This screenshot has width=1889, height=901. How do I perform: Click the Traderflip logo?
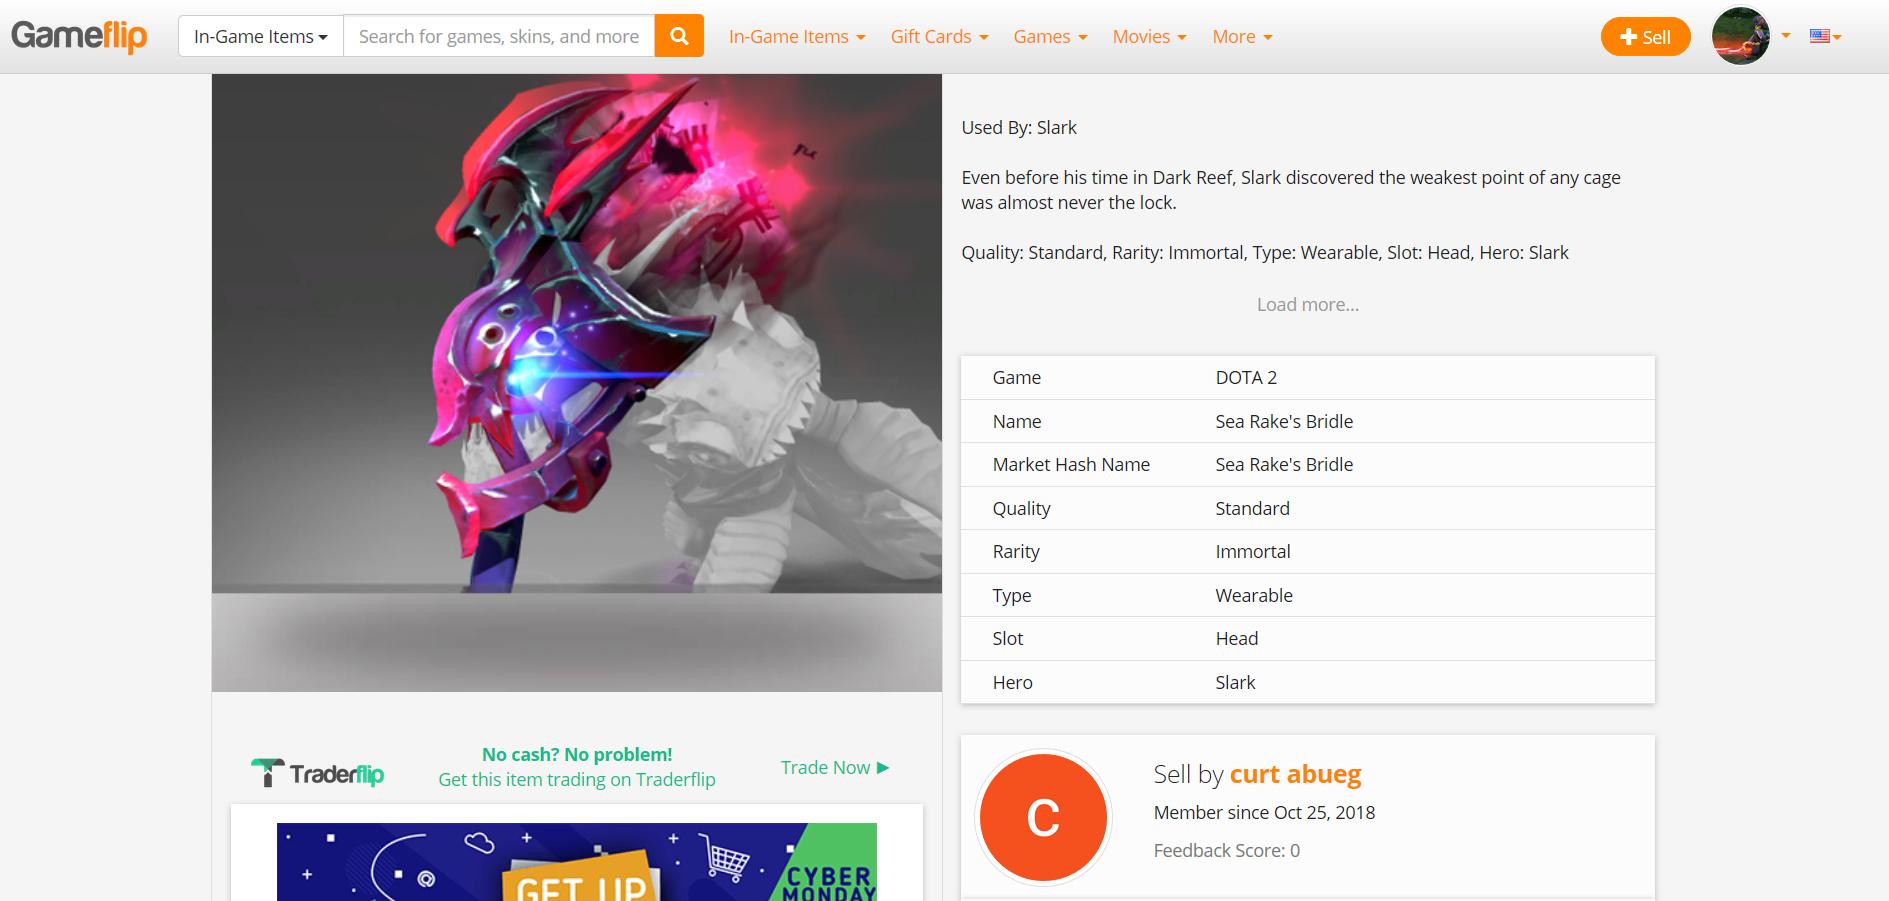click(x=317, y=772)
